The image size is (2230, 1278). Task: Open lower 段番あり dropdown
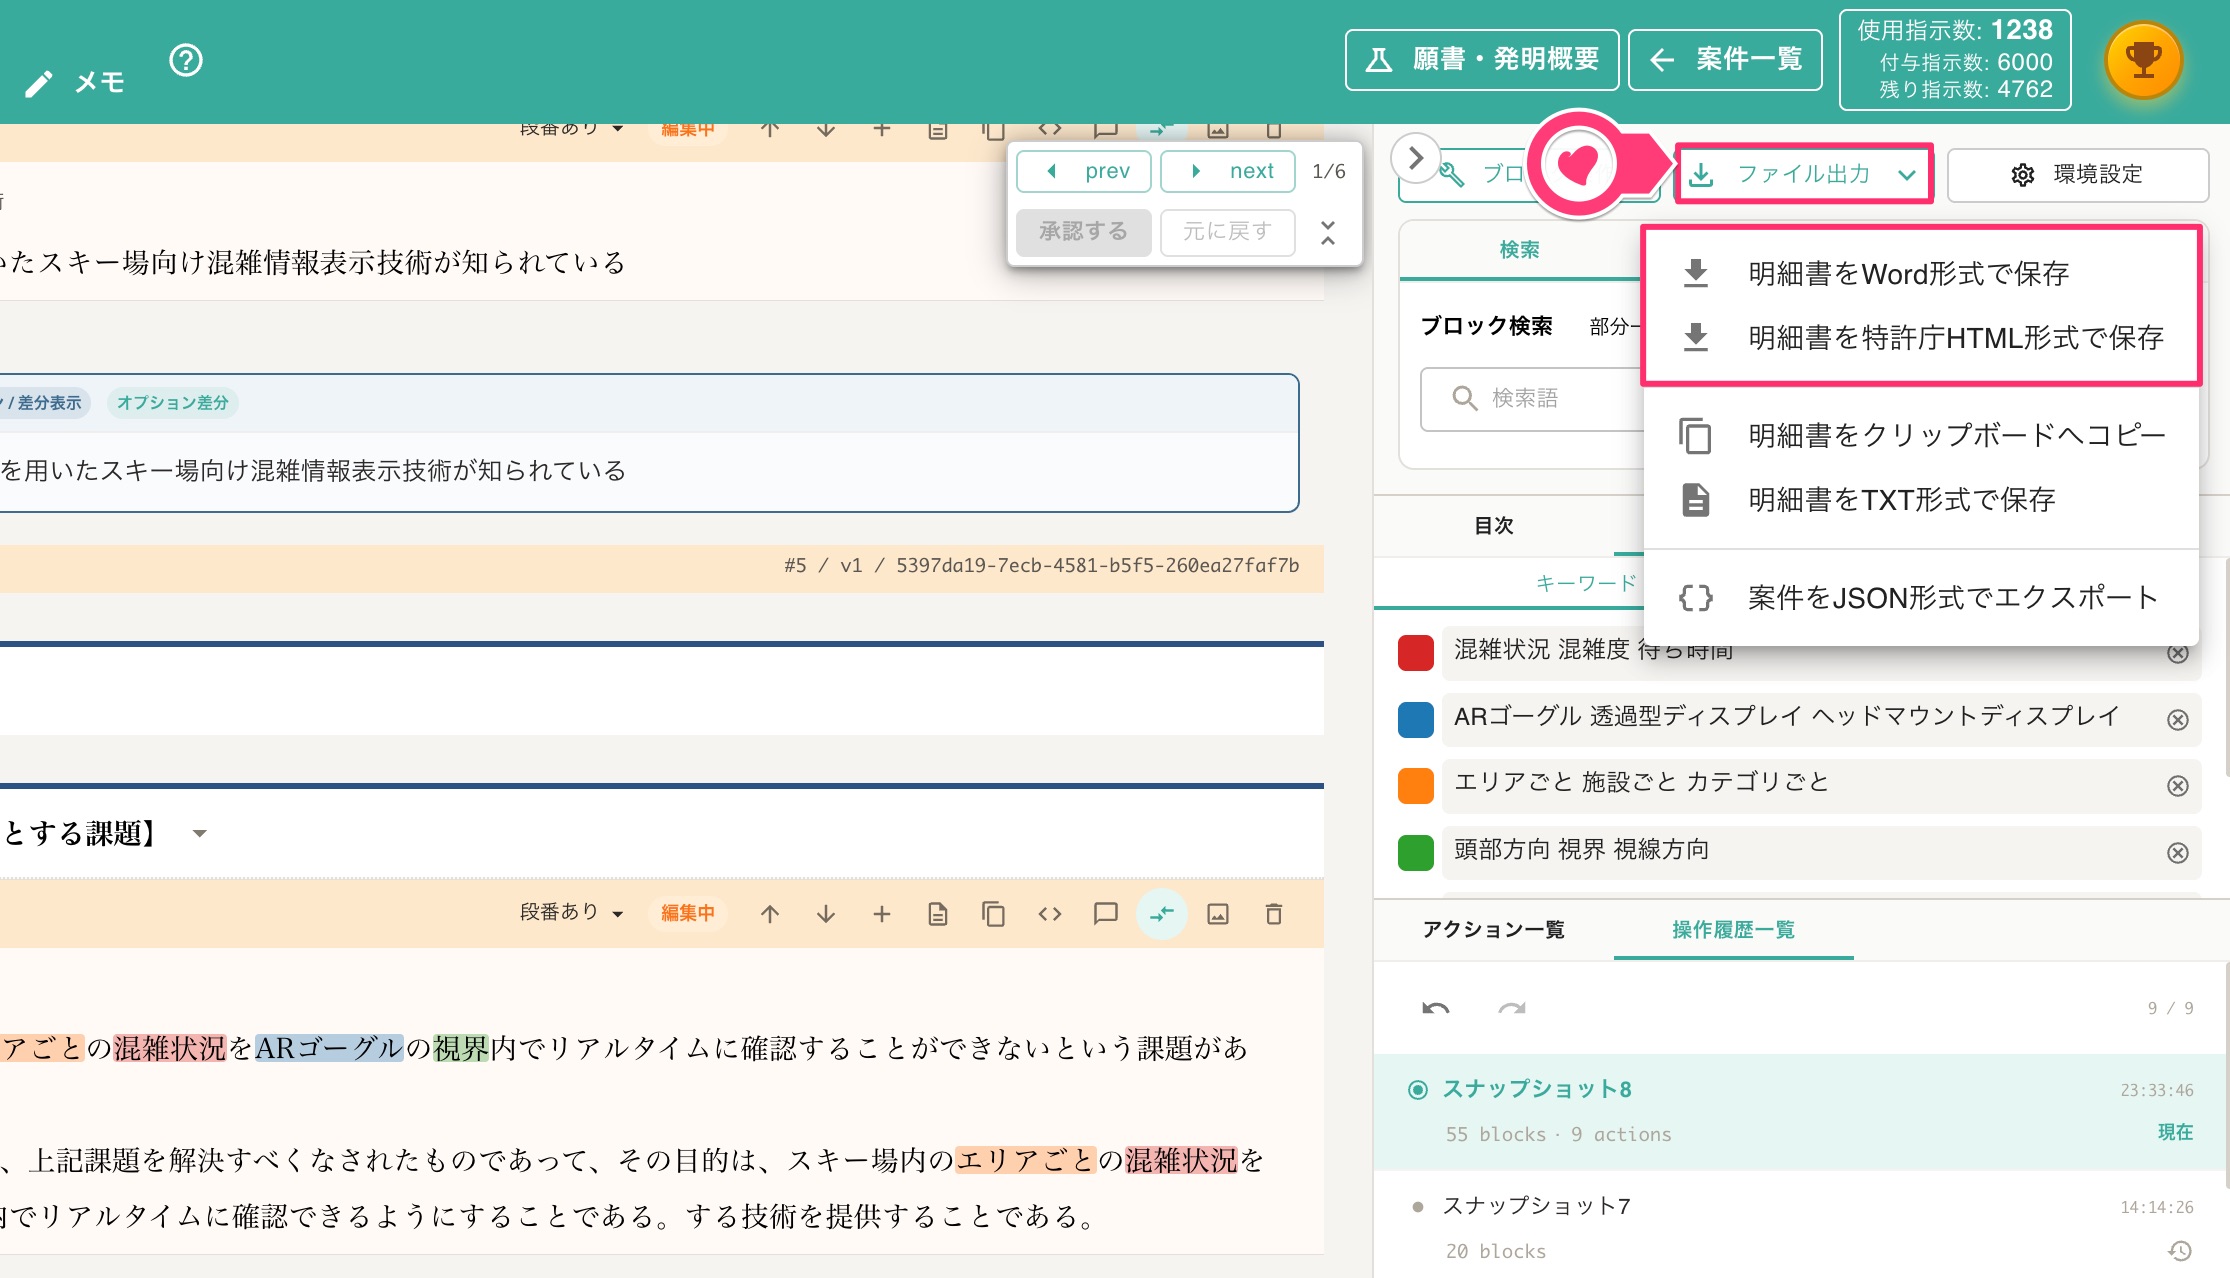click(x=572, y=913)
